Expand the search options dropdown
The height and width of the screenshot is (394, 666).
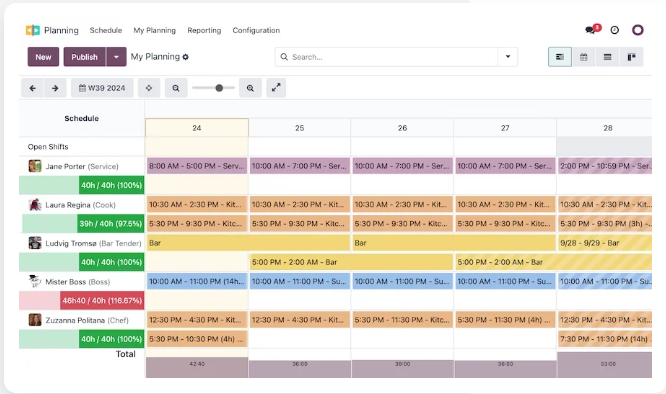coord(508,57)
